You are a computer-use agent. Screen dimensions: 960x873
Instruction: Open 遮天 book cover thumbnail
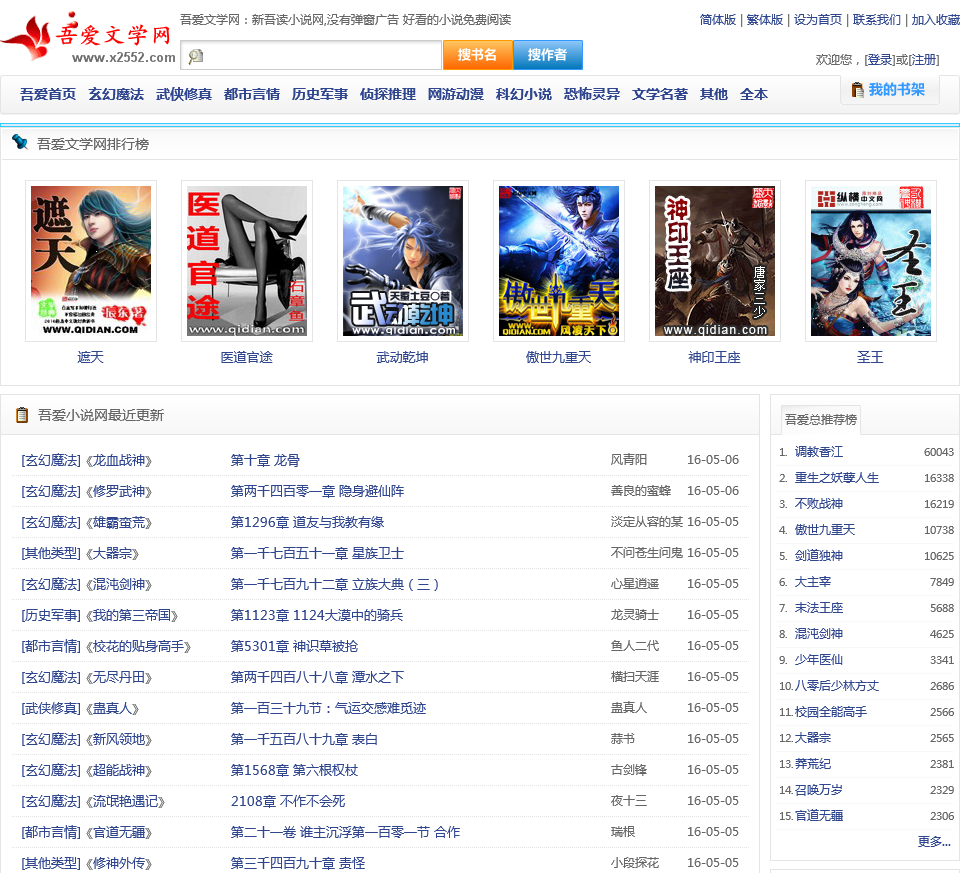91,261
